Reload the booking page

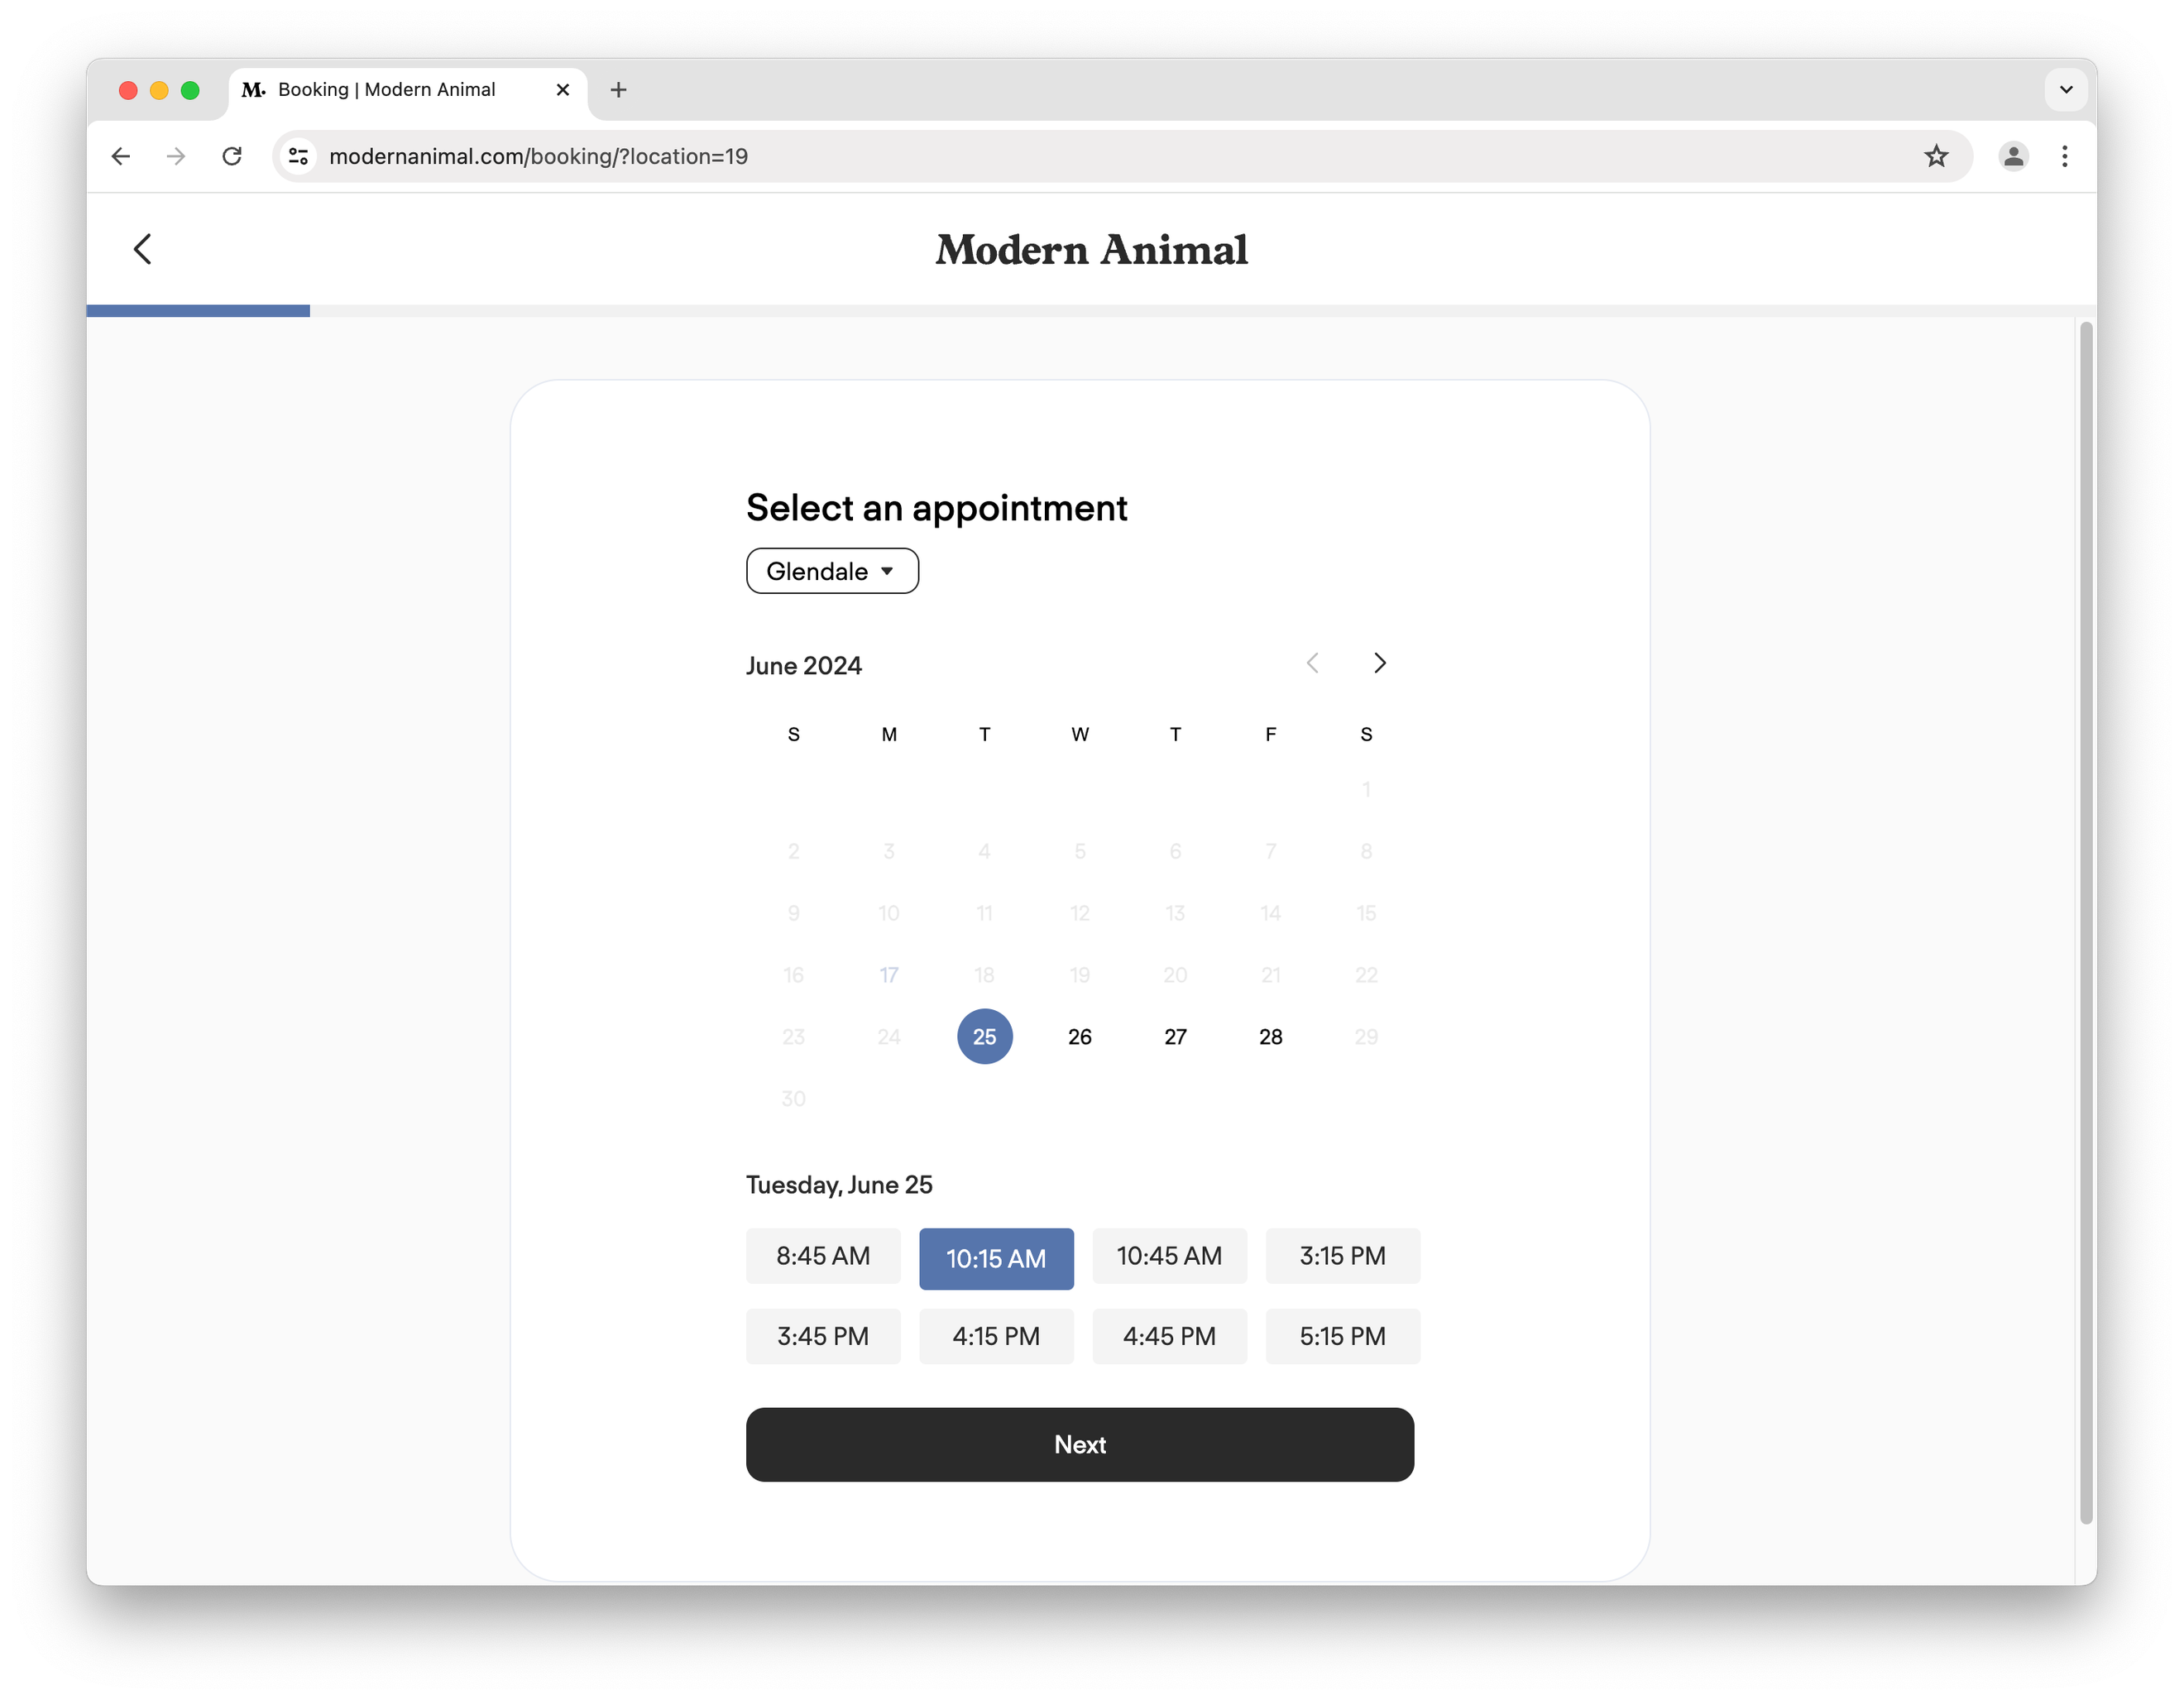232,156
